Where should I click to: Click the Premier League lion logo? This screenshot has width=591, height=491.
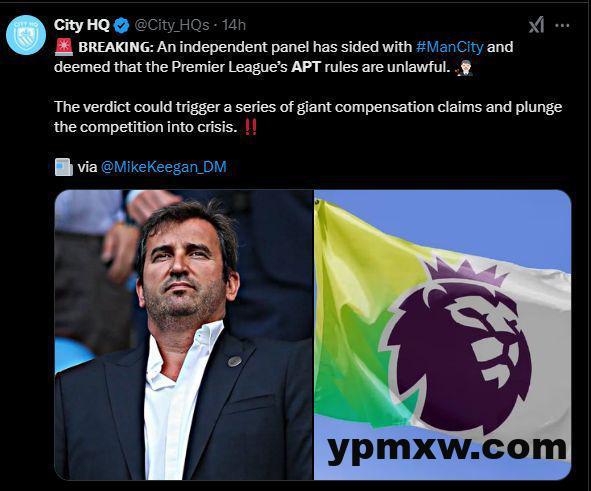[x=456, y=347]
